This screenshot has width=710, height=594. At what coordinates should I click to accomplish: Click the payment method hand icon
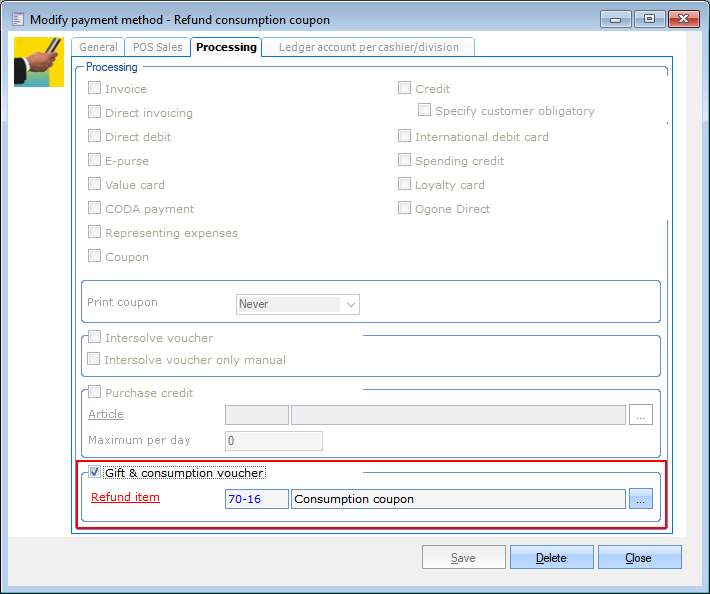pos(38,62)
